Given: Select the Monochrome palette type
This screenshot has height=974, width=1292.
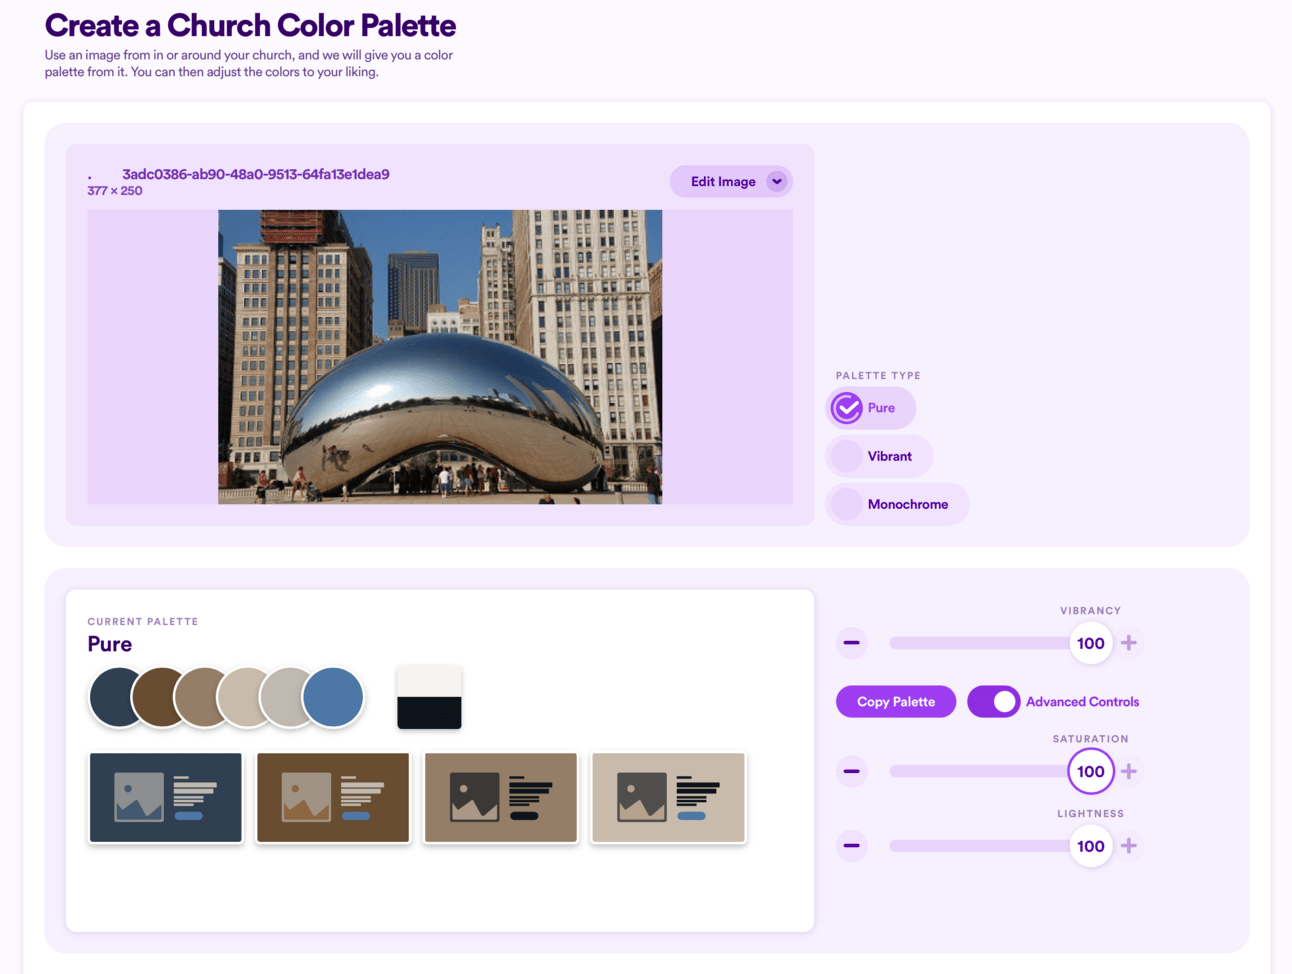Looking at the screenshot, I should (898, 504).
